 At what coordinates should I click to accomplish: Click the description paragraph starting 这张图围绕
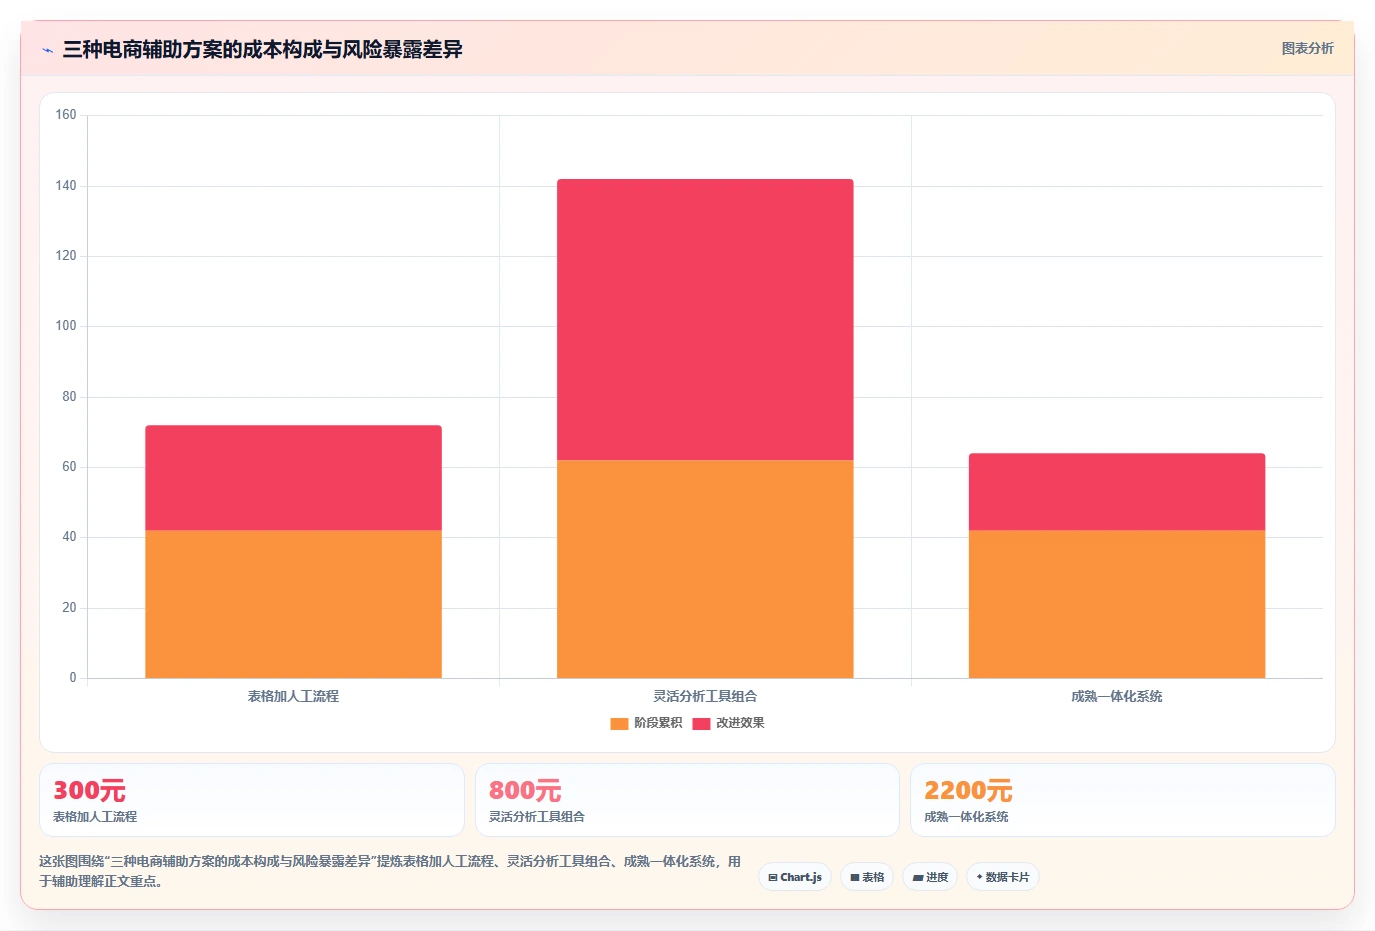(390, 871)
